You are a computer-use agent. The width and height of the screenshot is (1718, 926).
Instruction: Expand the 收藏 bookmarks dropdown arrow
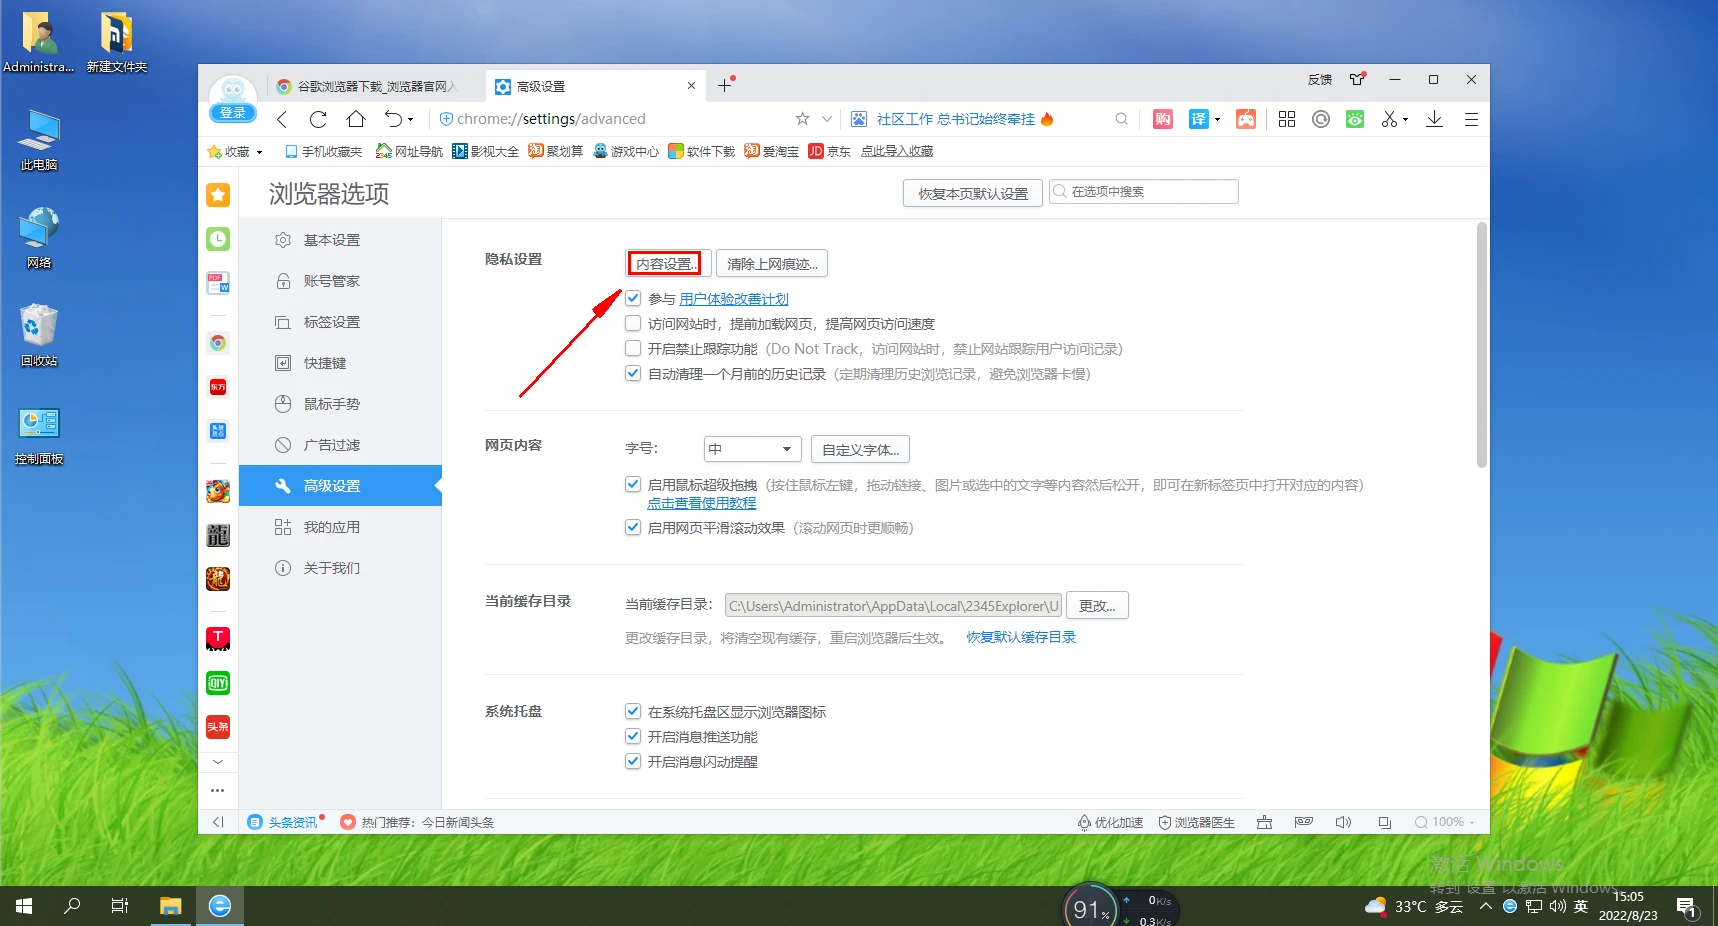[x=260, y=152]
